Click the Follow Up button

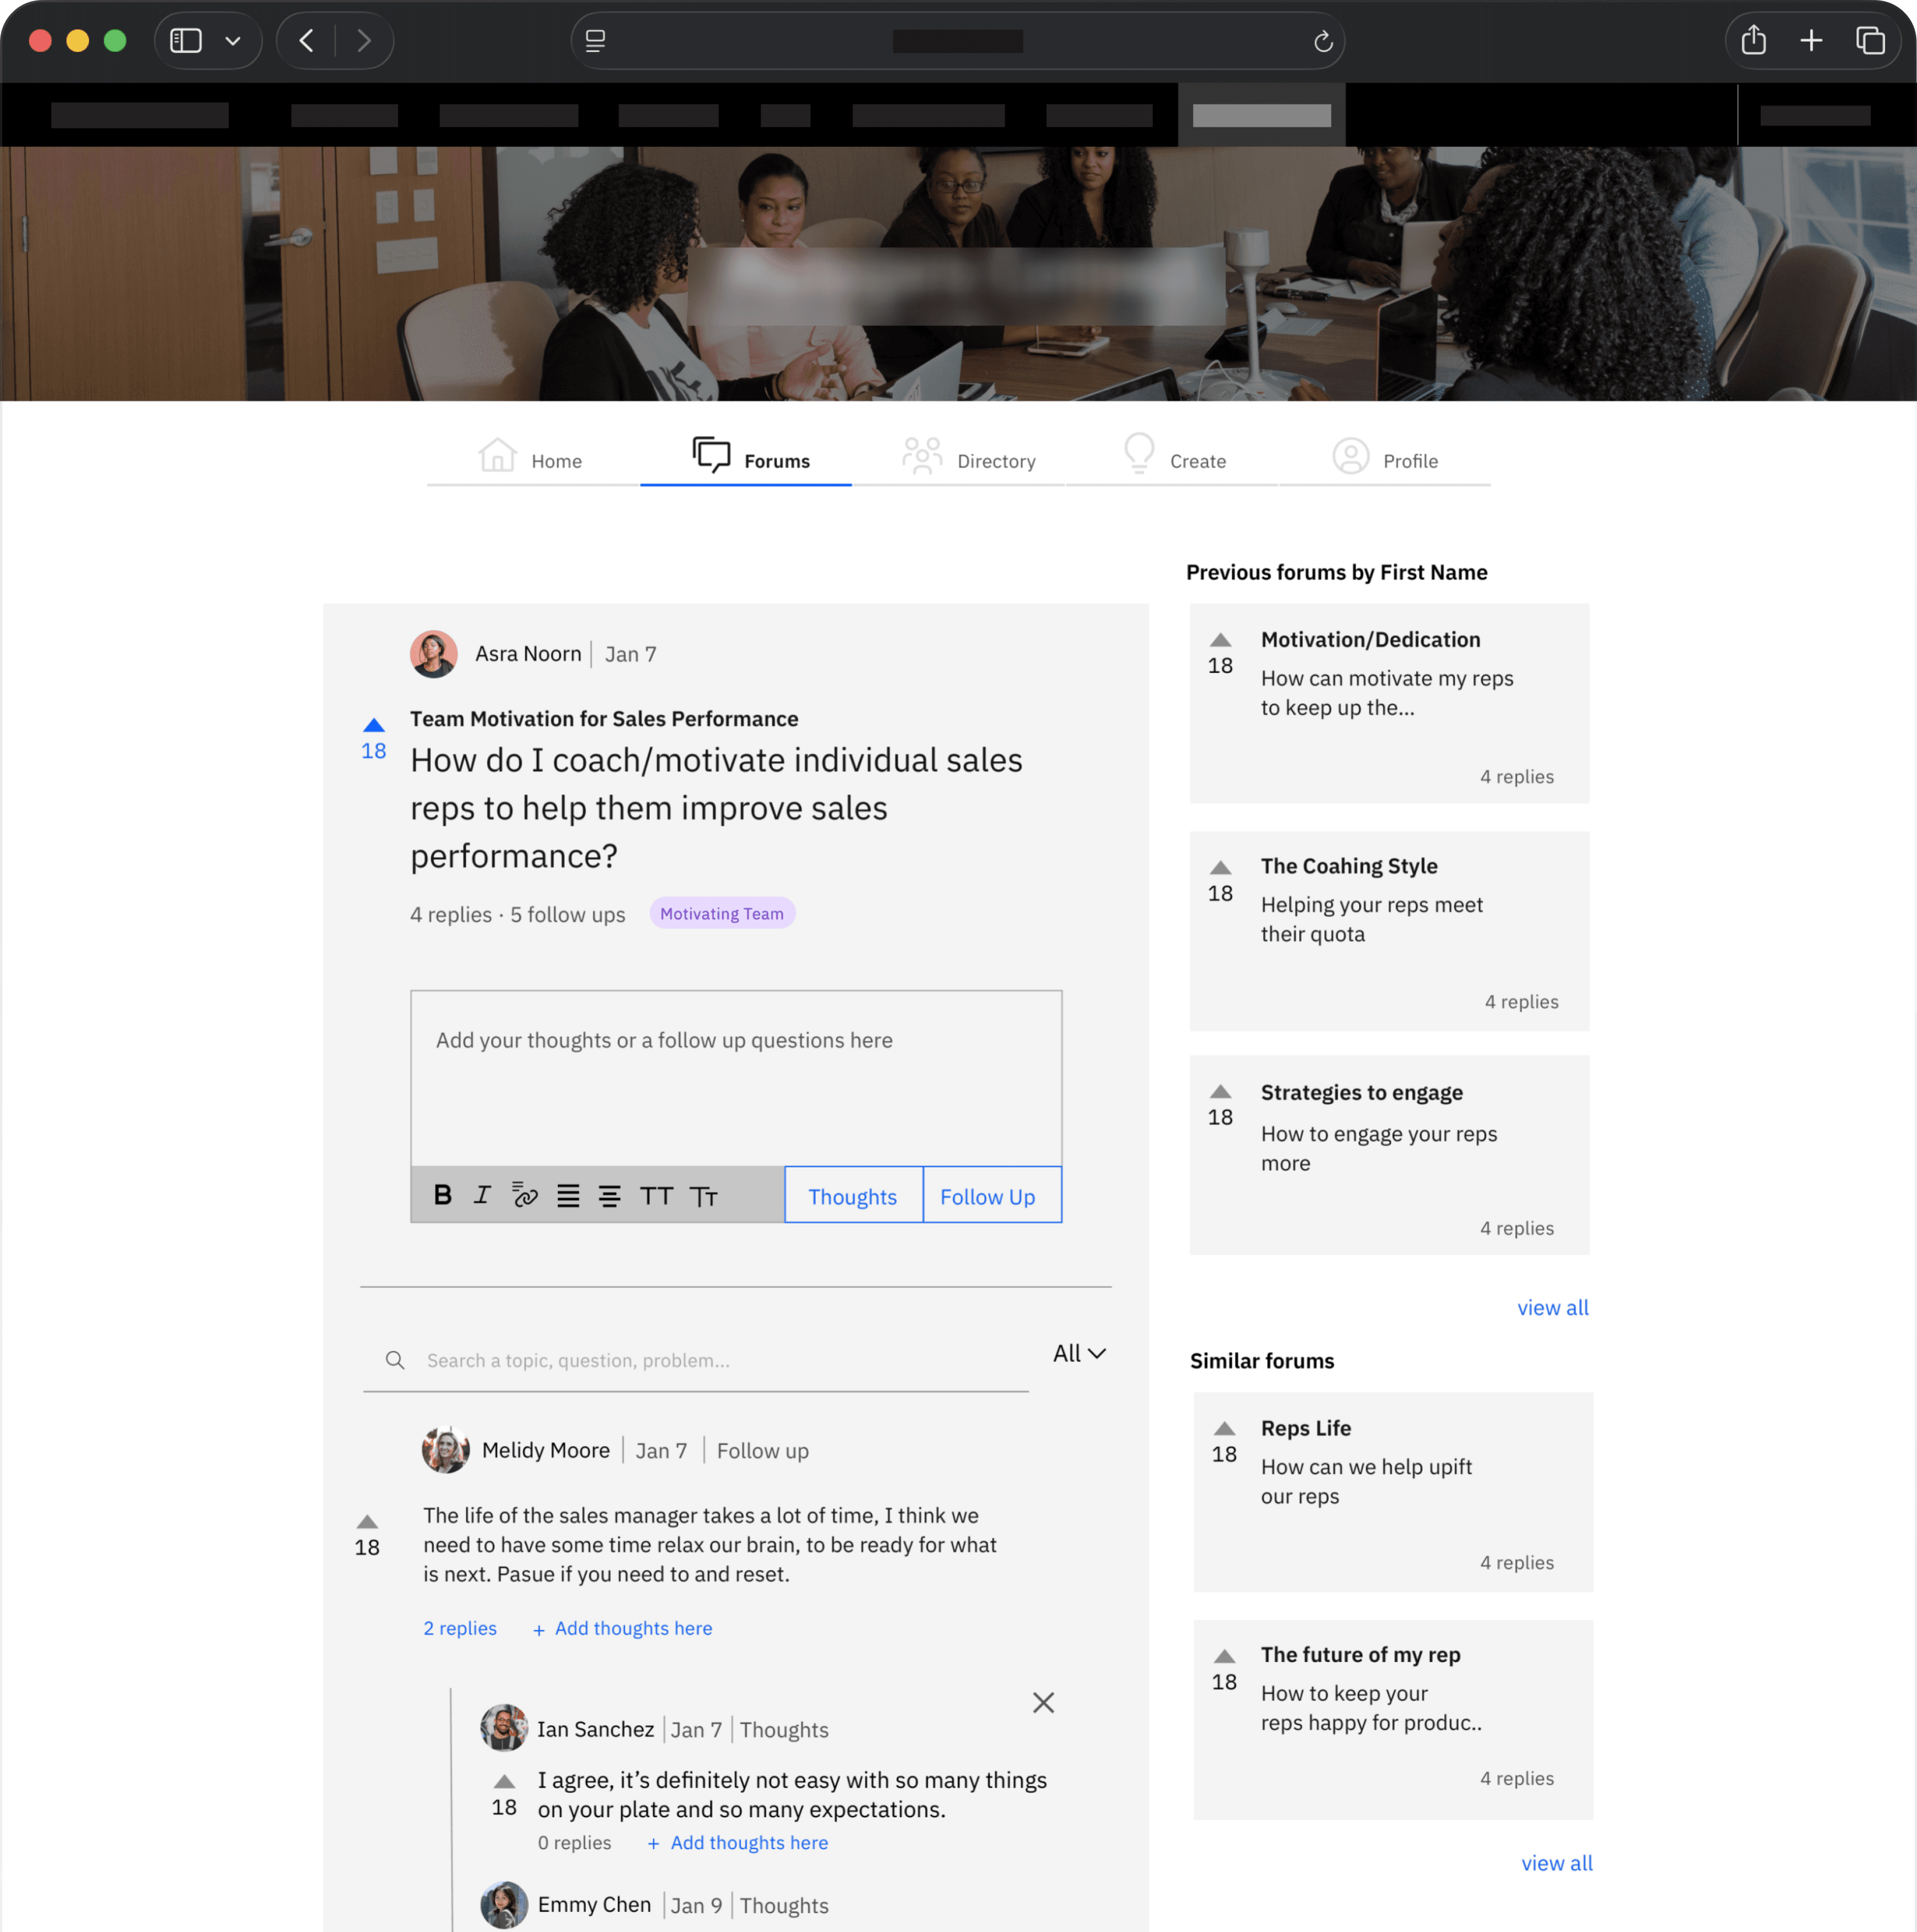(x=992, y=1195)
